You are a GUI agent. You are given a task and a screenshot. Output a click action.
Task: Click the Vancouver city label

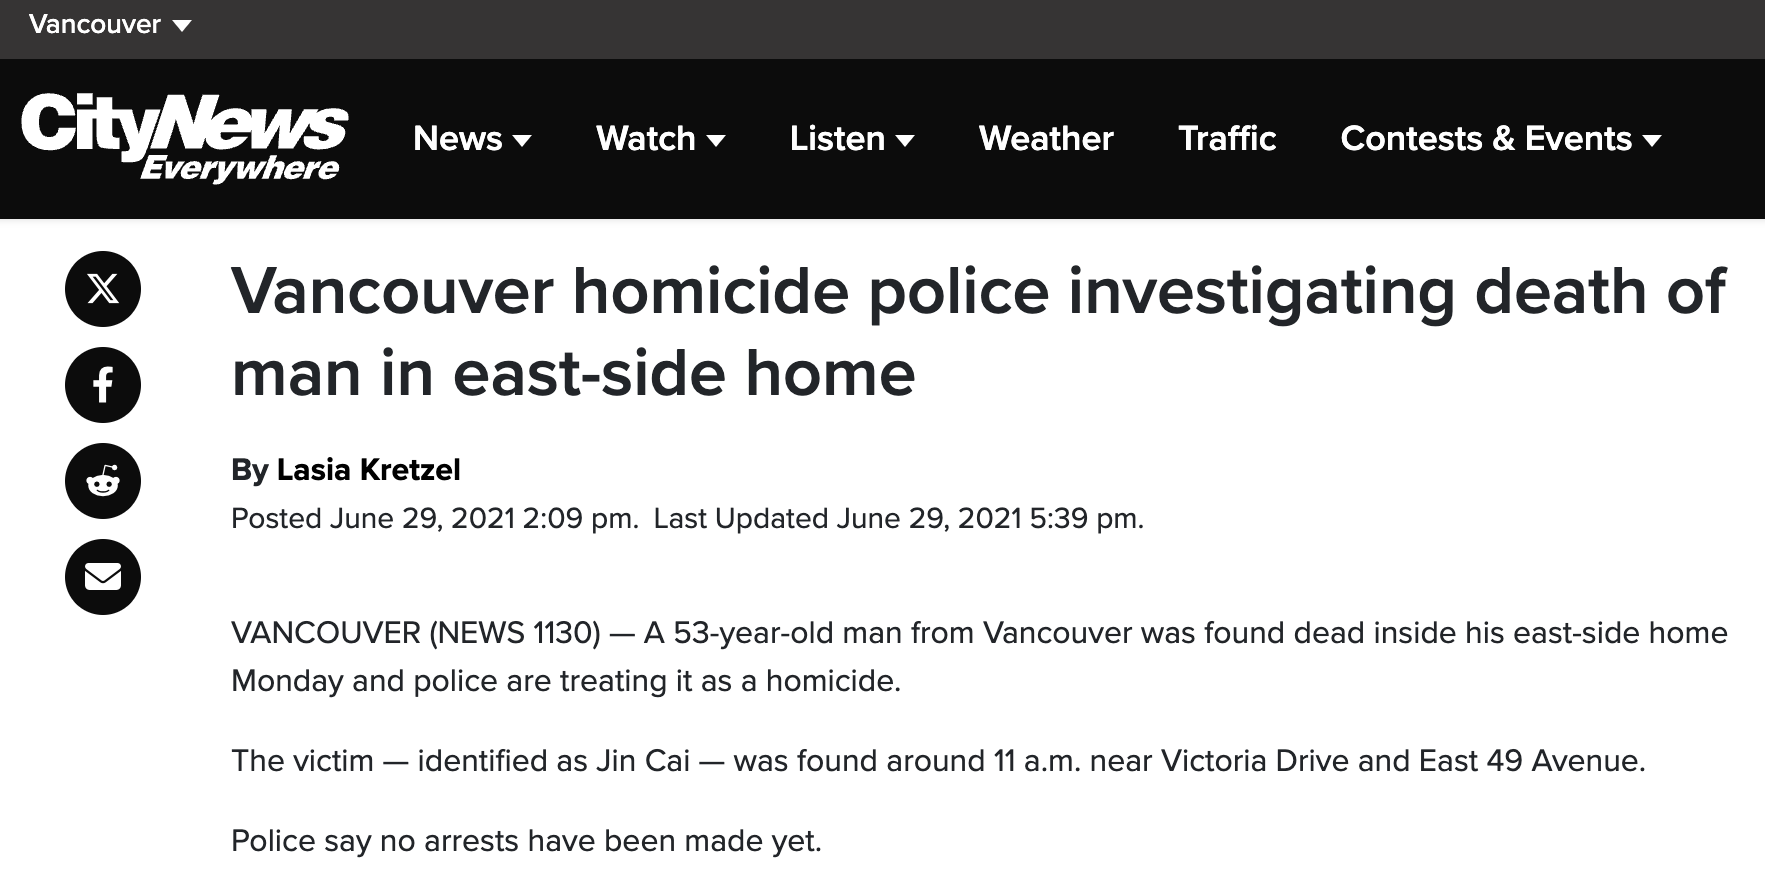click(95, 24)
